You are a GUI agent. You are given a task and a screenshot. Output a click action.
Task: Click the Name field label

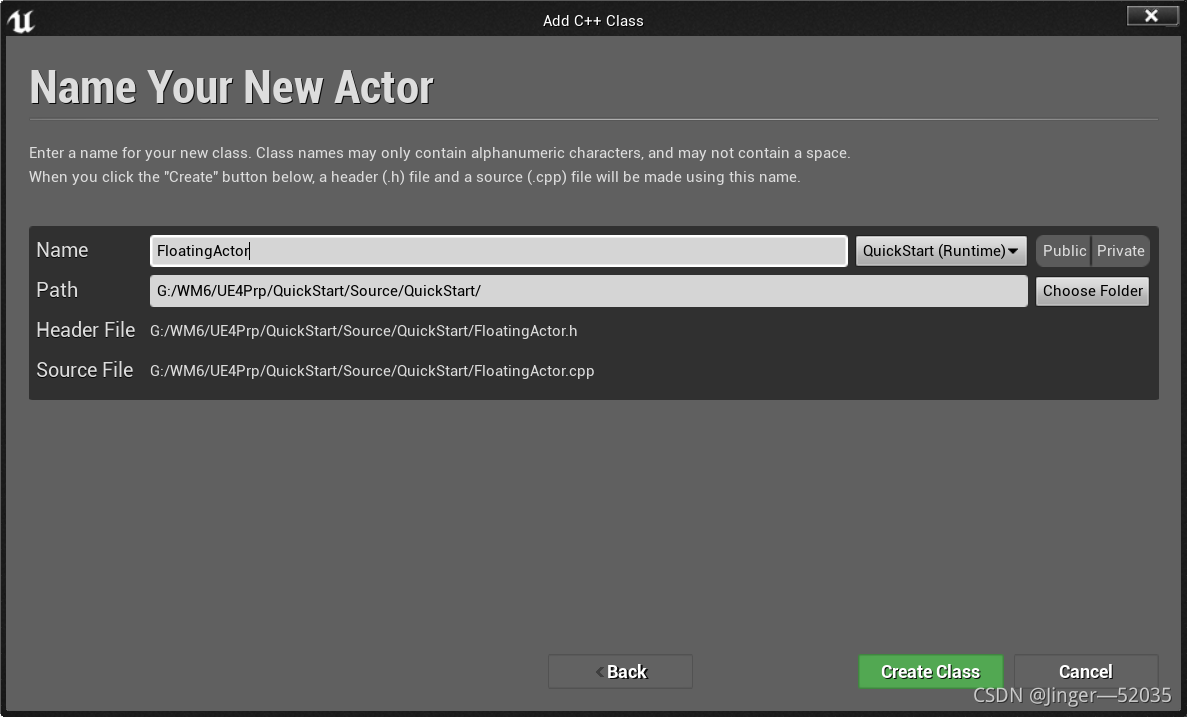pos(62,250)
